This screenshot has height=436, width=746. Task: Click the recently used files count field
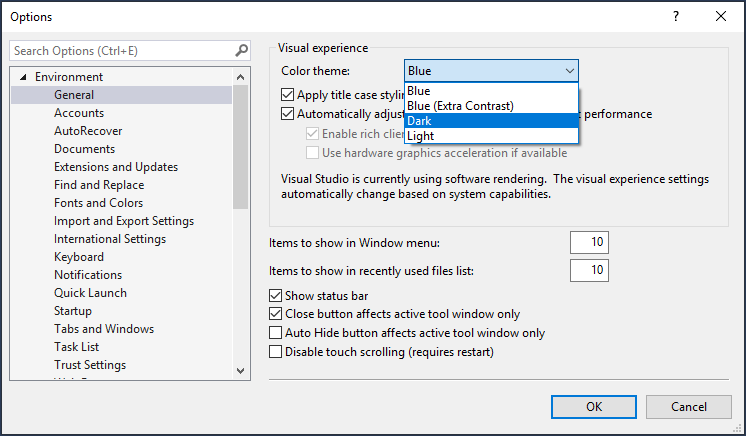tap(589, 270)
